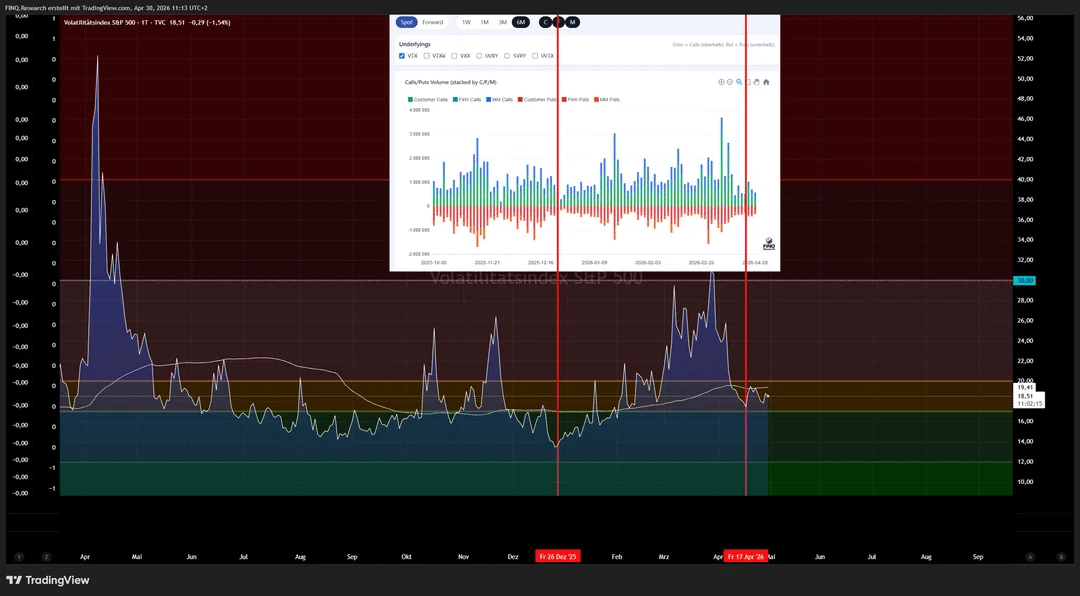Click the TradingView logo

click(x=47, y=580)
